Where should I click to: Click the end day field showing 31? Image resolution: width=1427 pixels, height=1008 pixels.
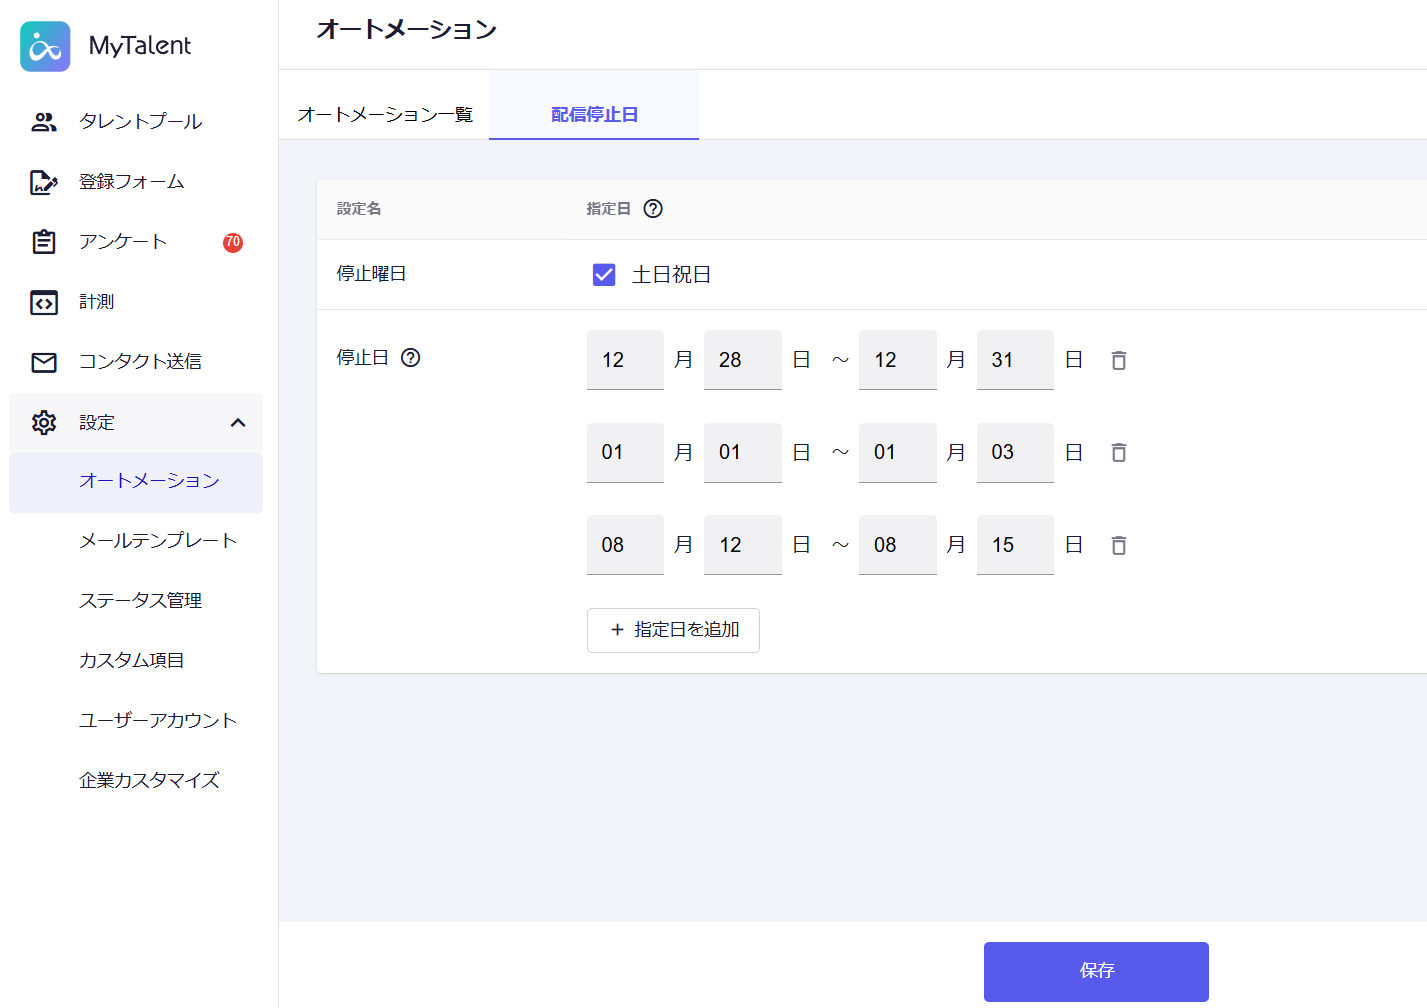[1014, 360]
